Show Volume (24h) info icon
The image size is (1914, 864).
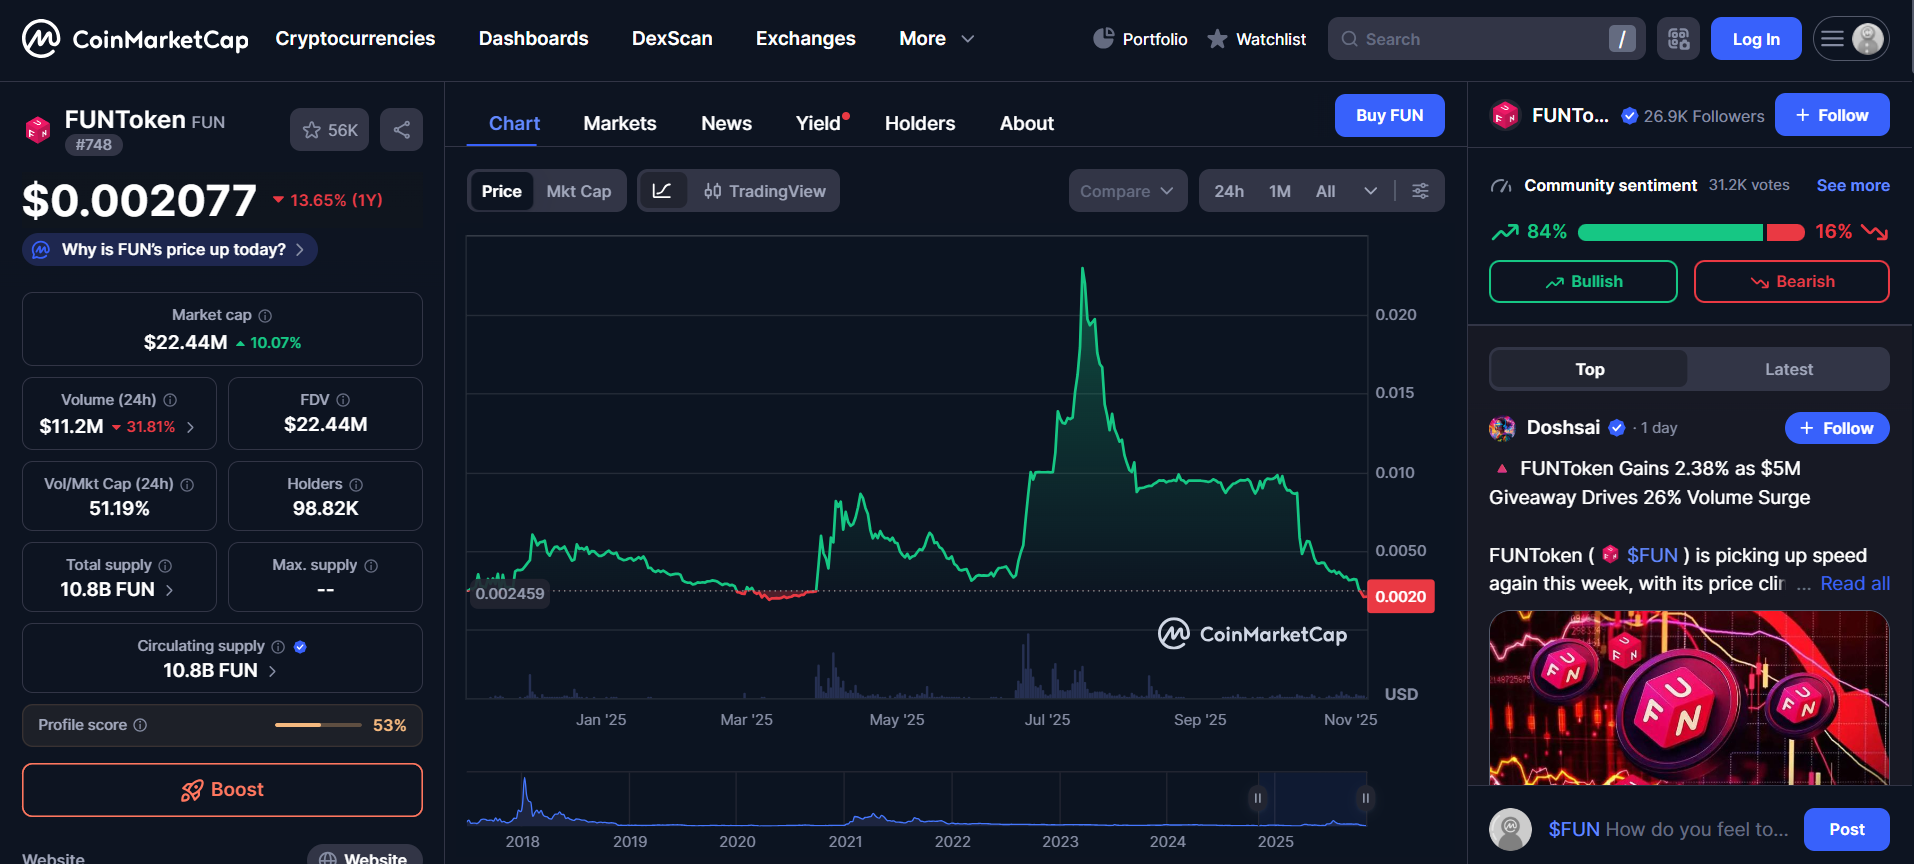pos(170,400)
